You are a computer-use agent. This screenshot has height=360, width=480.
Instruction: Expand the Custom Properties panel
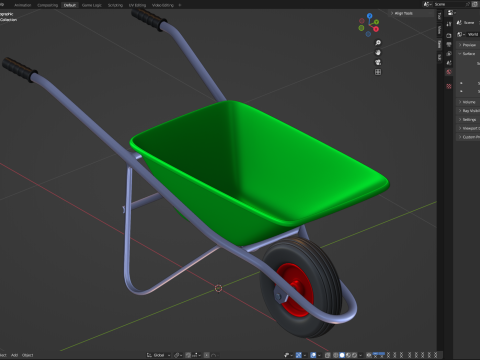click(468, 137)
